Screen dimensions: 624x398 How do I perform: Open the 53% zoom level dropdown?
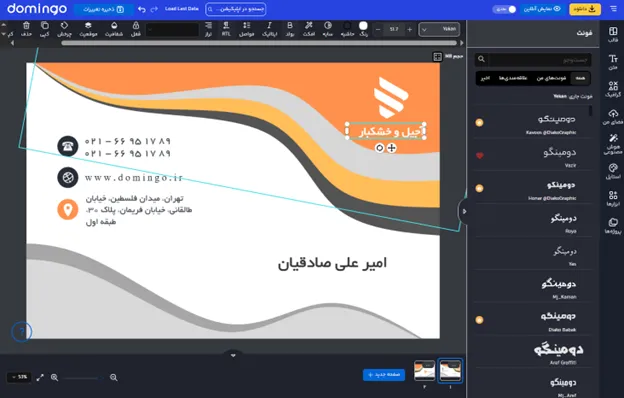pyautogui.click(x=19, y=377)
